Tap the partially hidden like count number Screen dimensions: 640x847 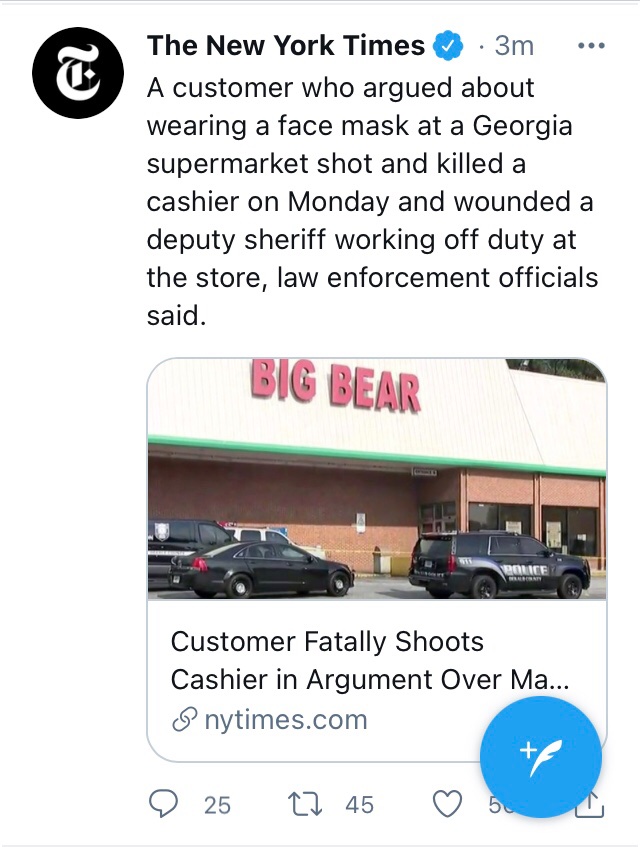pyautogui.click(x=492, y=806)
